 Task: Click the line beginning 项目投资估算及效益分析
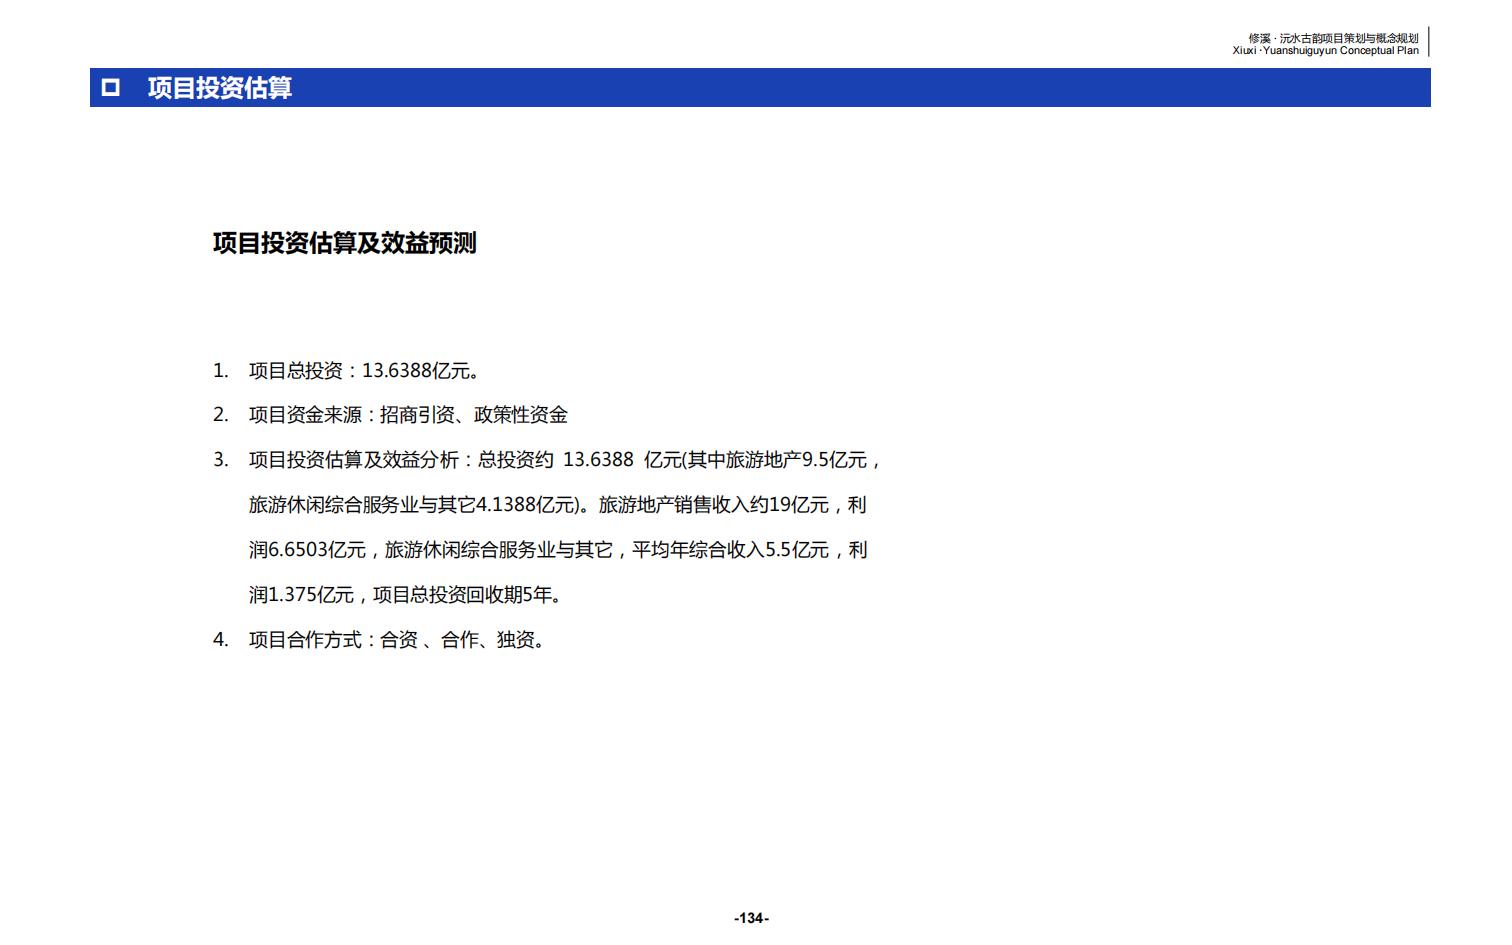(x=566, y=460)
